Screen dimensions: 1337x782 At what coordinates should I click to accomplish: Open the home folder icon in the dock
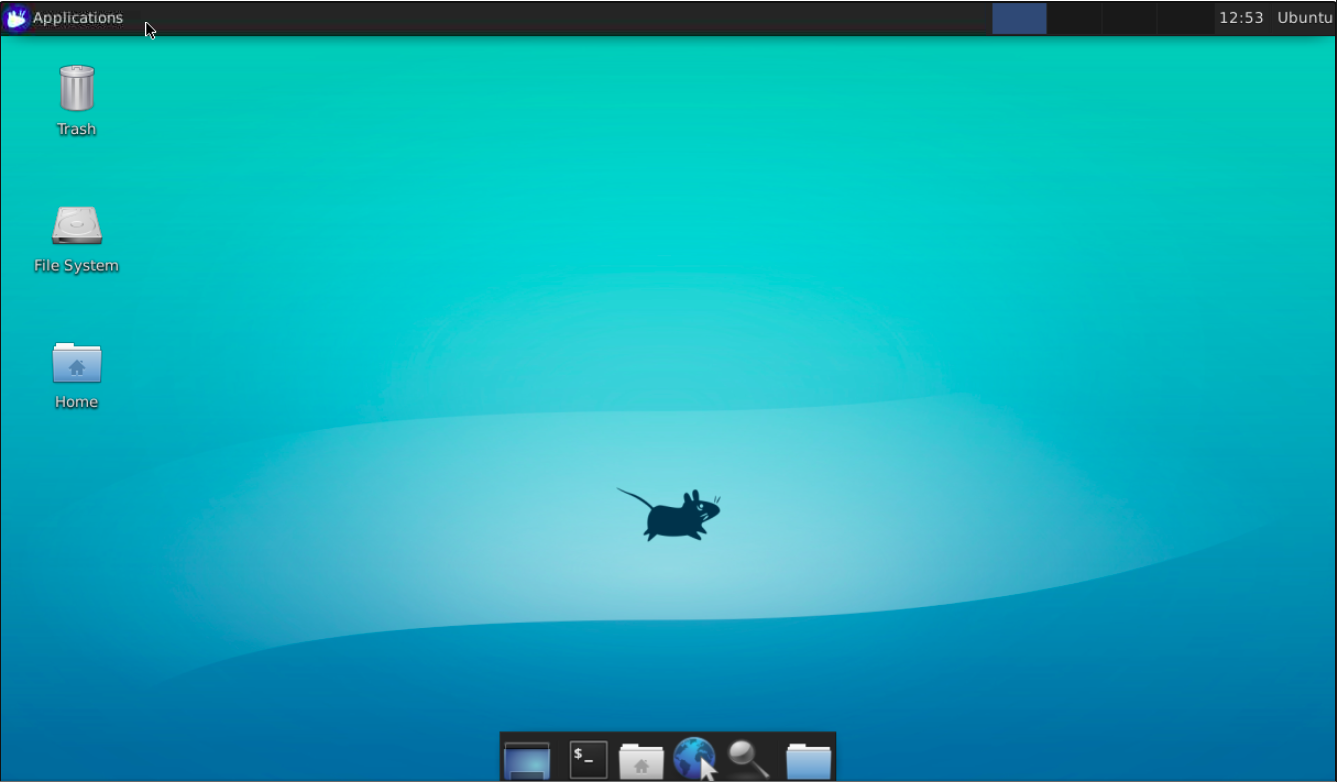coord(641,759)
